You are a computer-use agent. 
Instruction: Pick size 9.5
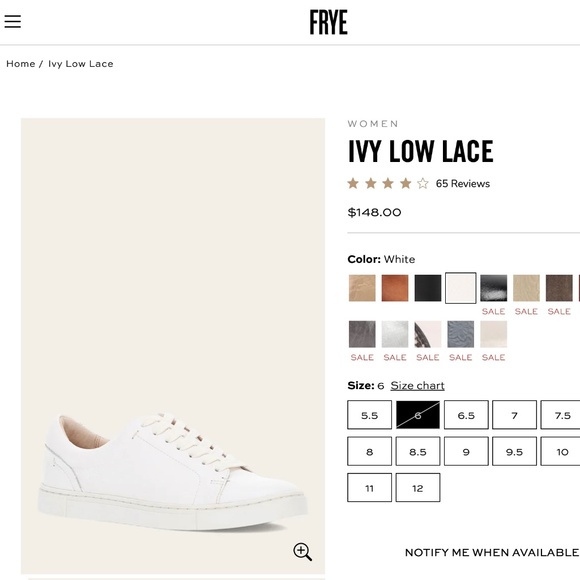(514, 451)
